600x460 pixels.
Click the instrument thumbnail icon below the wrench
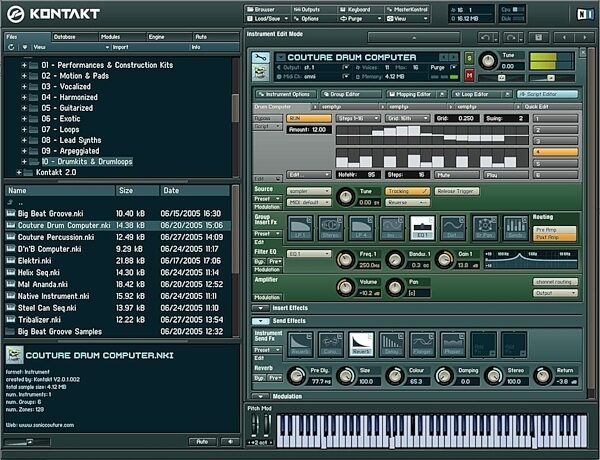(x=260, y=72)
